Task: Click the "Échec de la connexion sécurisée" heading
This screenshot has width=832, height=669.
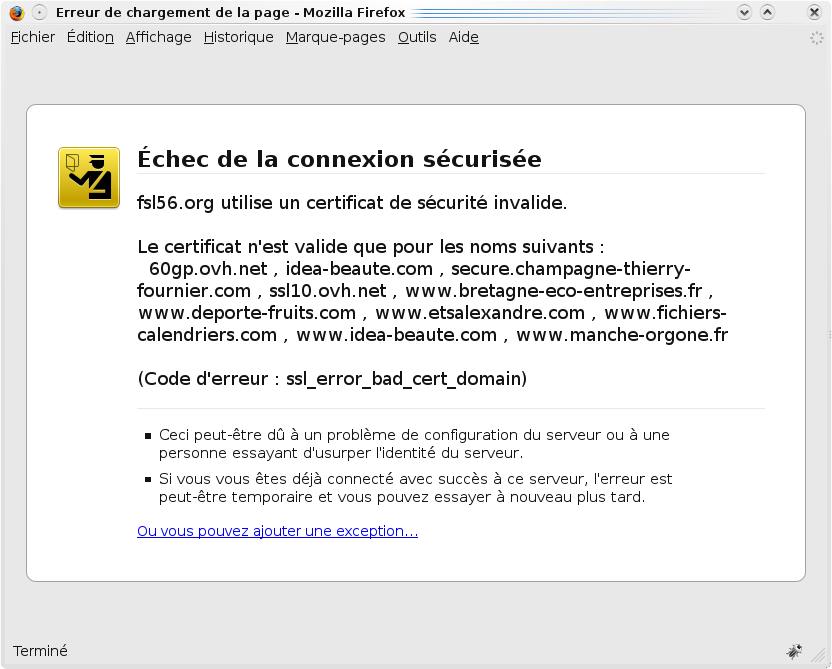Action: click(x=340, y=159)
